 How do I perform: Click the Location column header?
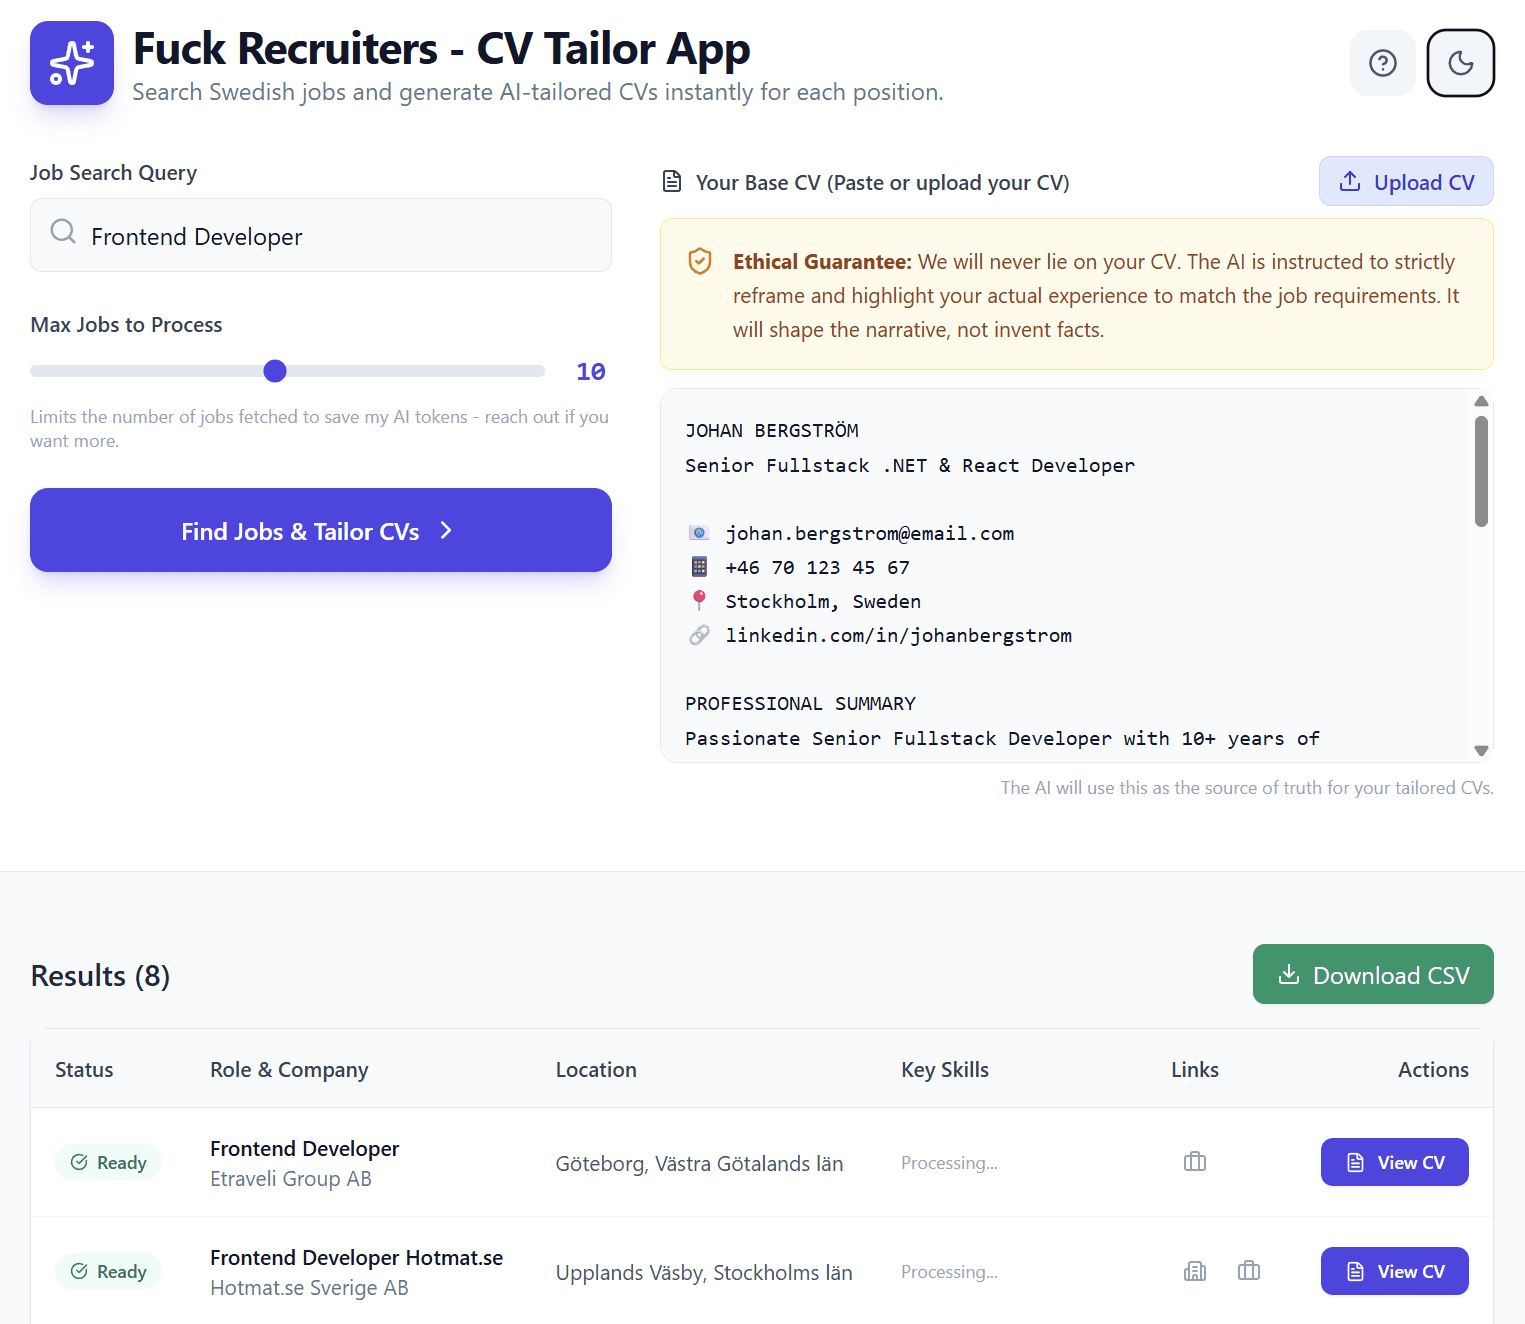coord(596,1069)
